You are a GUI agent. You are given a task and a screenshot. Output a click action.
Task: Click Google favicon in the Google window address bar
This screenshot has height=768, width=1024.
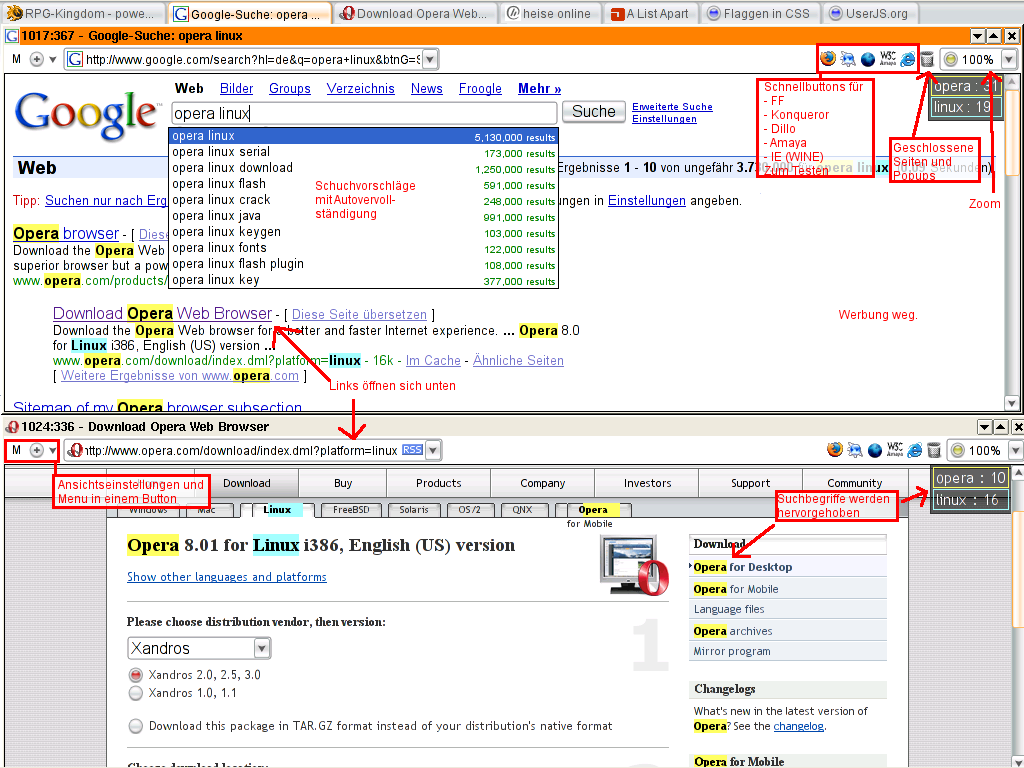coord(75,59)
